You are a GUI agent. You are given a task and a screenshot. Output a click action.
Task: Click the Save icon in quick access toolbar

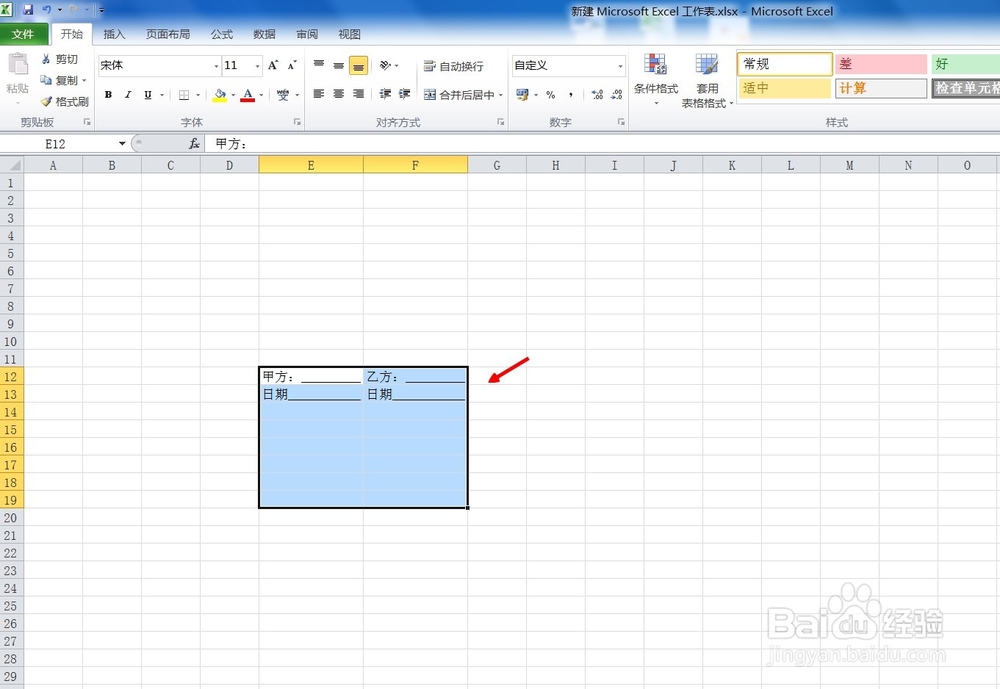coord(28,10)
